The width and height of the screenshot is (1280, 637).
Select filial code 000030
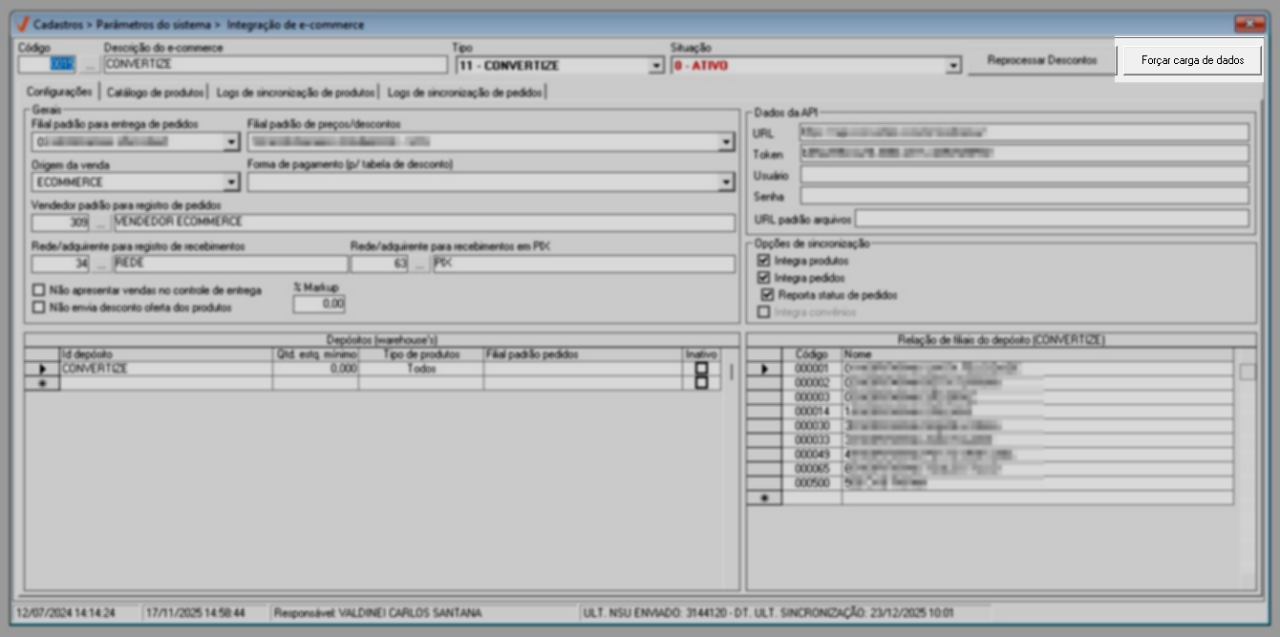(812, 425)
